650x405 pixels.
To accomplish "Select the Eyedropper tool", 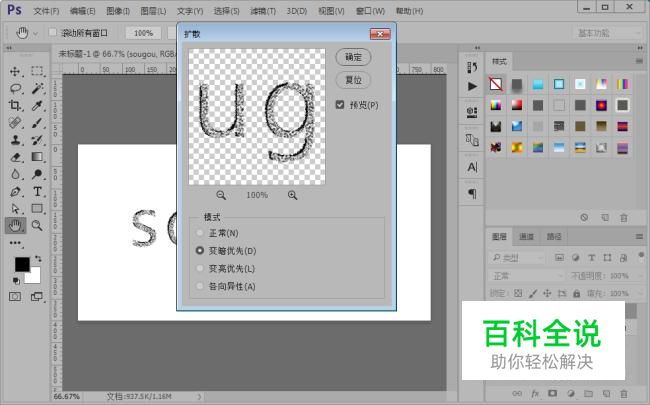I will coord(37,105).
